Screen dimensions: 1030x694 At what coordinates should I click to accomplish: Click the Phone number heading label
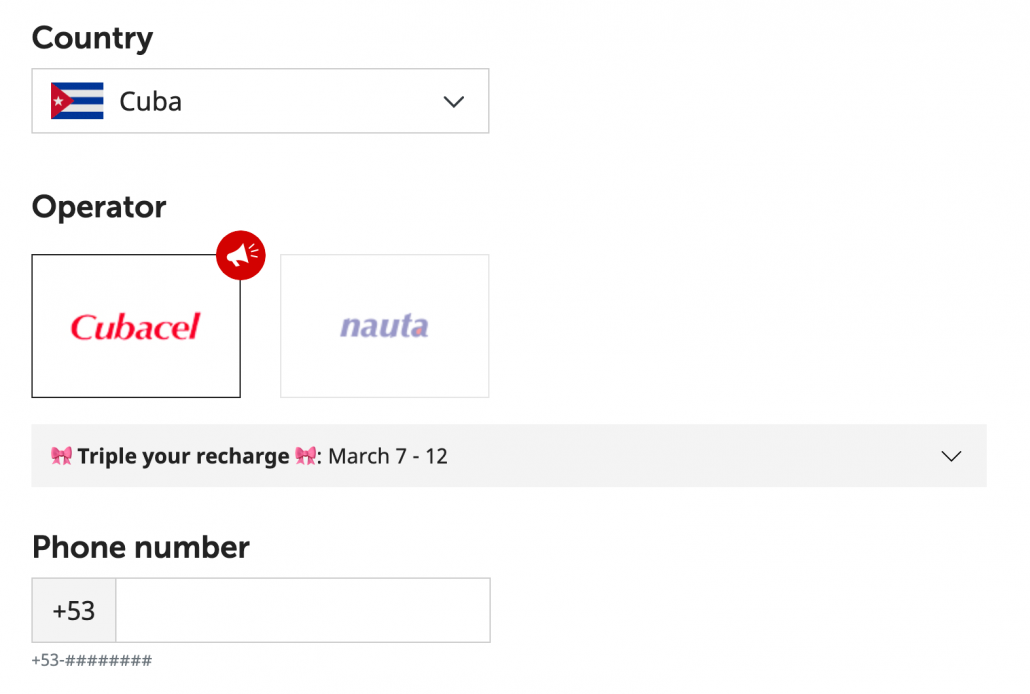[141, 547]
